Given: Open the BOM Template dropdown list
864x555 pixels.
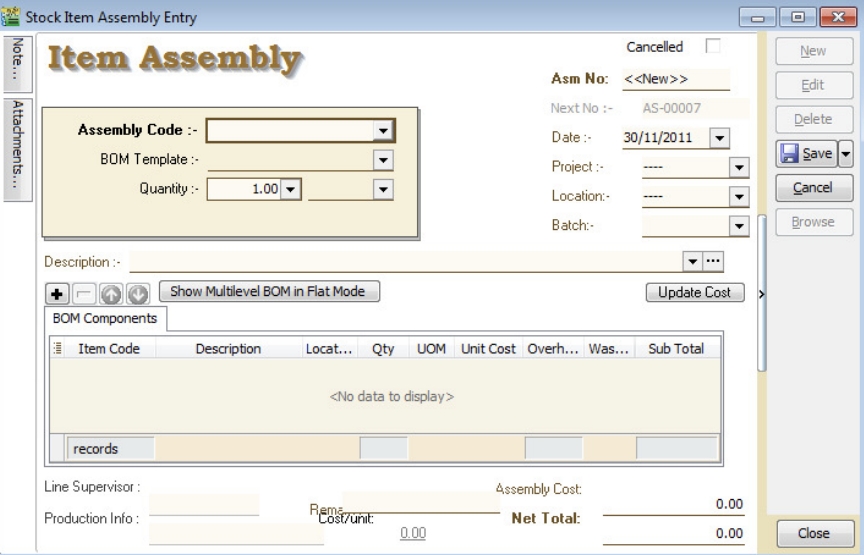Looking at the screenshot, I should coord(381,158).
